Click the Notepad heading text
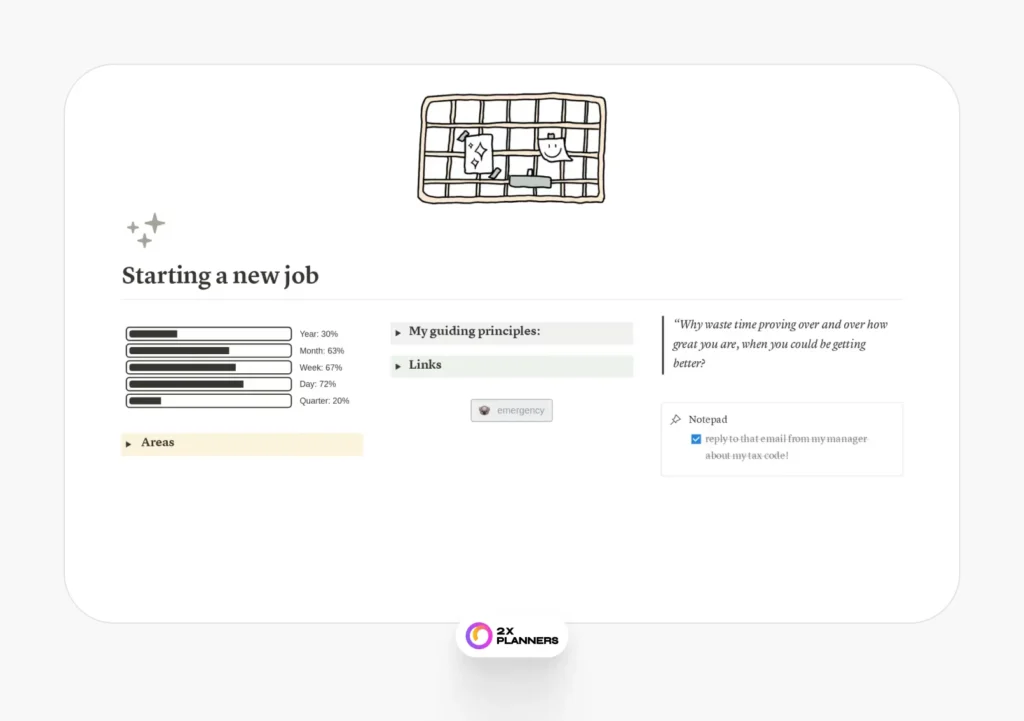This screenshot has width=1024, height=721. click(708, 420)
